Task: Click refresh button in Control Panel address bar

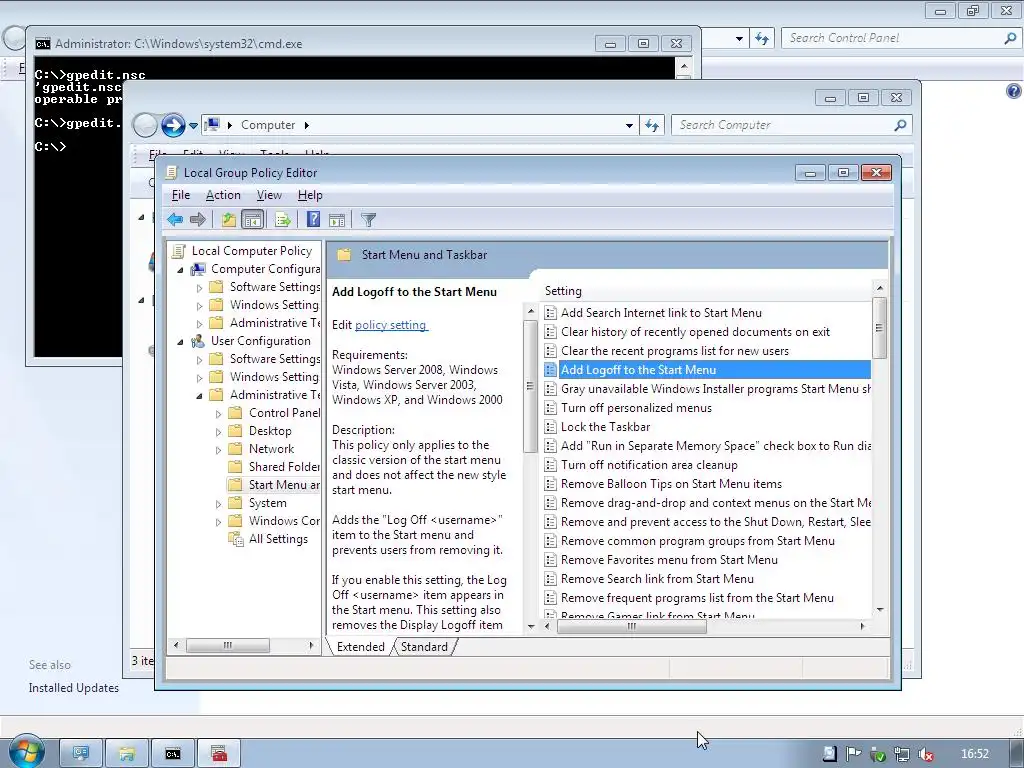Action: [x=761, y=39]
